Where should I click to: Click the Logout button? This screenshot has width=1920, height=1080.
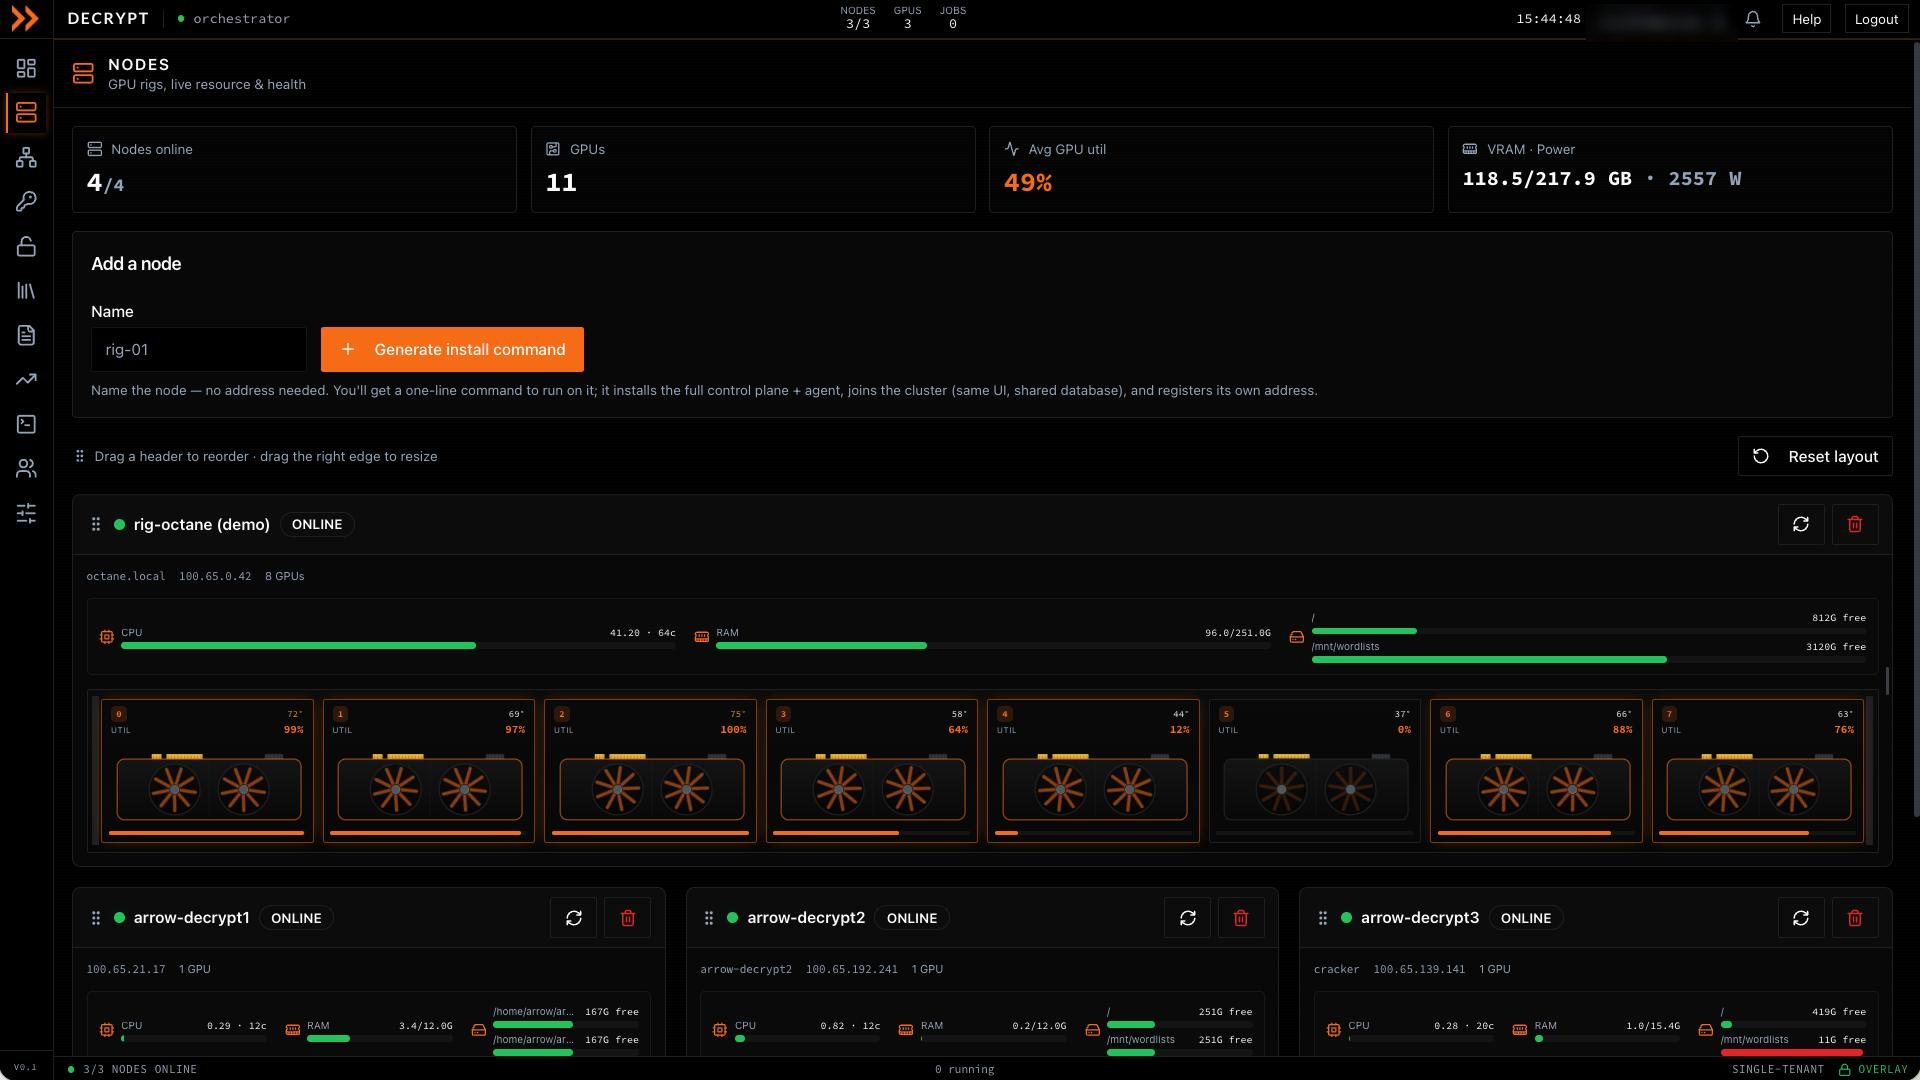pos(1876,19)
